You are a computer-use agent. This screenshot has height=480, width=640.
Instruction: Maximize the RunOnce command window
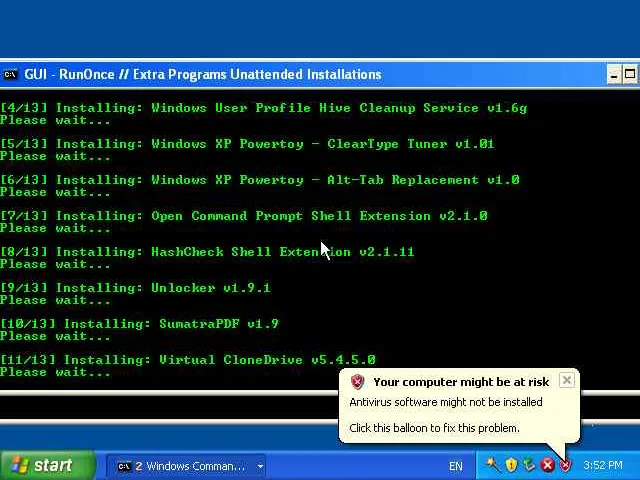[x=630, y=75]
